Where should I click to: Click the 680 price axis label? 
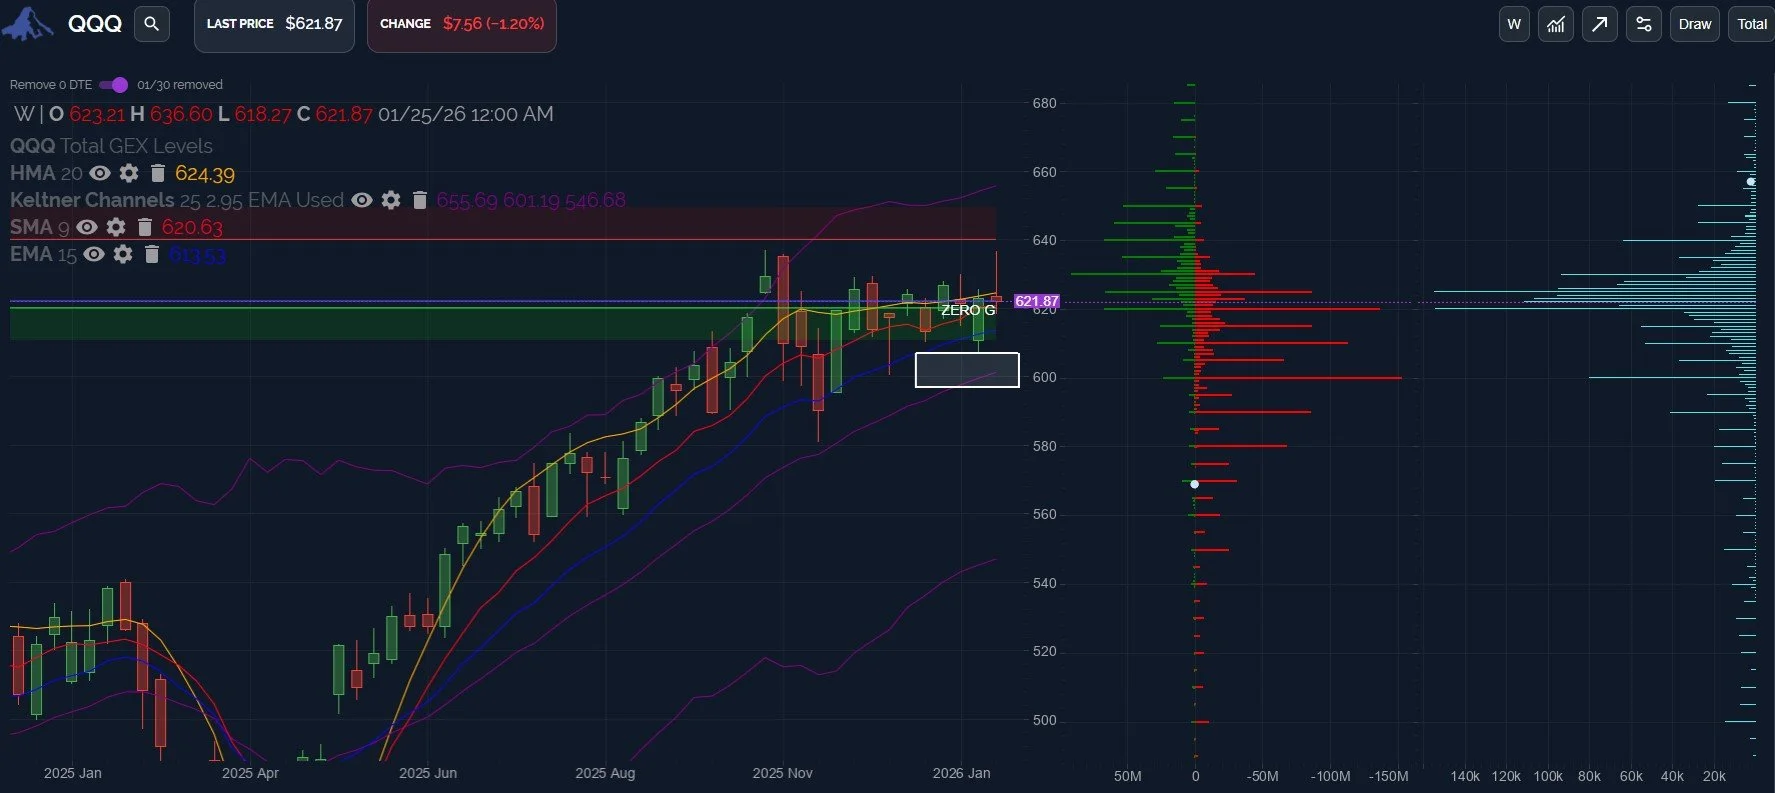[1044, 103]
